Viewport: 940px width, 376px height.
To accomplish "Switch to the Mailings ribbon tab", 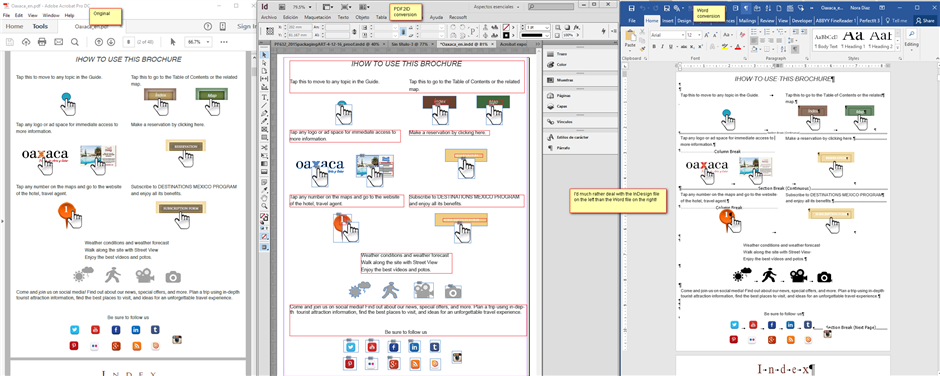I will pyautogui.click(x=747, y=20).
